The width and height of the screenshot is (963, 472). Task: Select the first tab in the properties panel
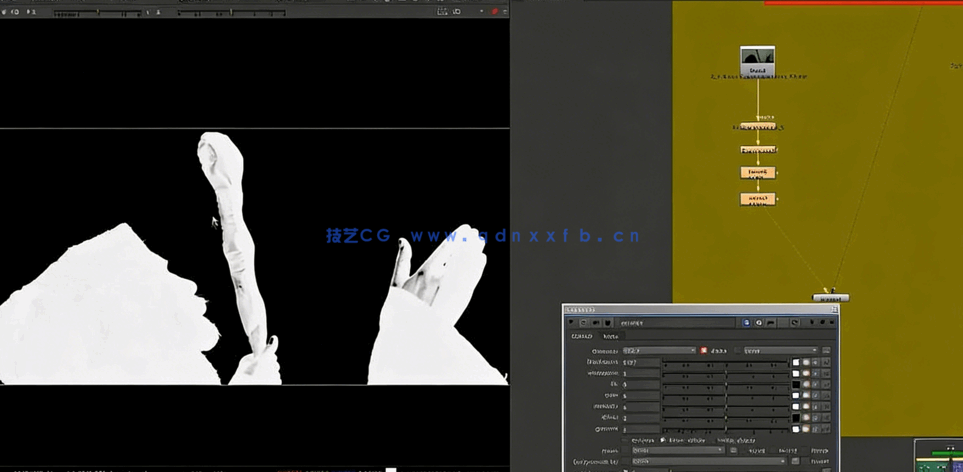pos(581,337)
